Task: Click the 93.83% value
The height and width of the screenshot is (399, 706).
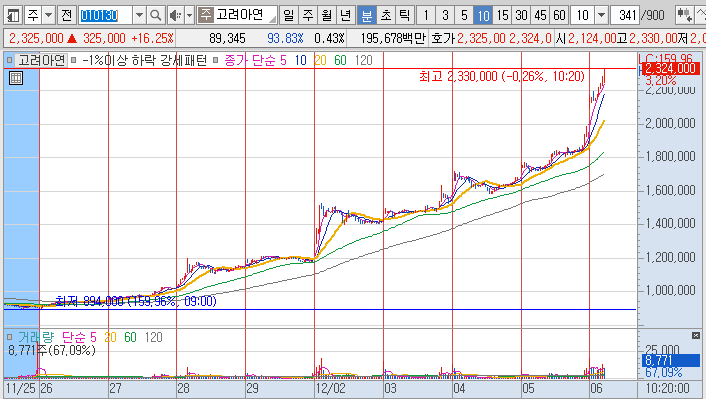Action: click(x=285, y=38)
